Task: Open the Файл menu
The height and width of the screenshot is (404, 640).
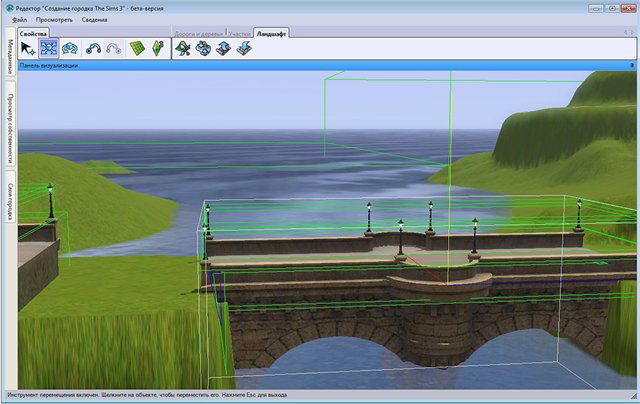Action: point(19,19)
